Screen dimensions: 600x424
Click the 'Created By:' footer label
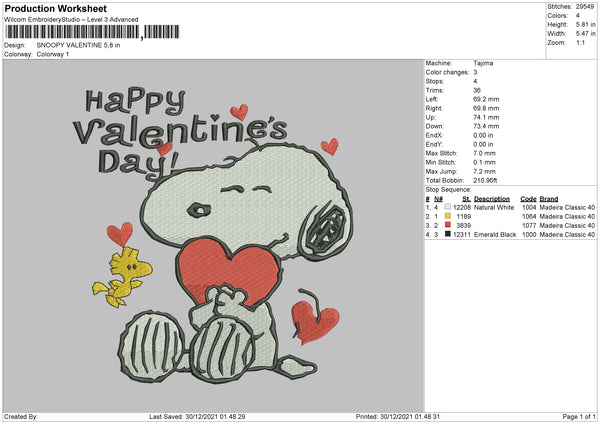tap(21, 416)
